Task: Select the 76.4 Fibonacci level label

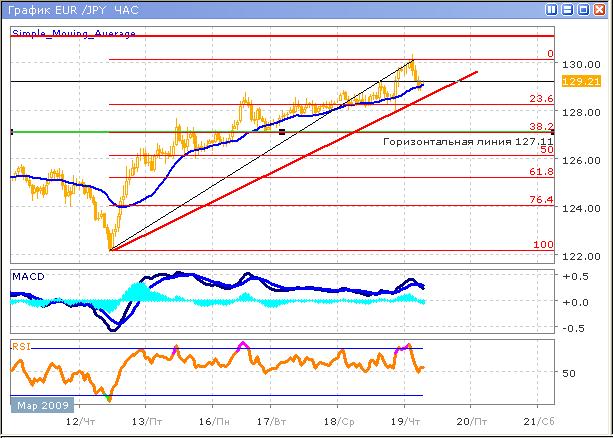Action: tap(540, 200)
